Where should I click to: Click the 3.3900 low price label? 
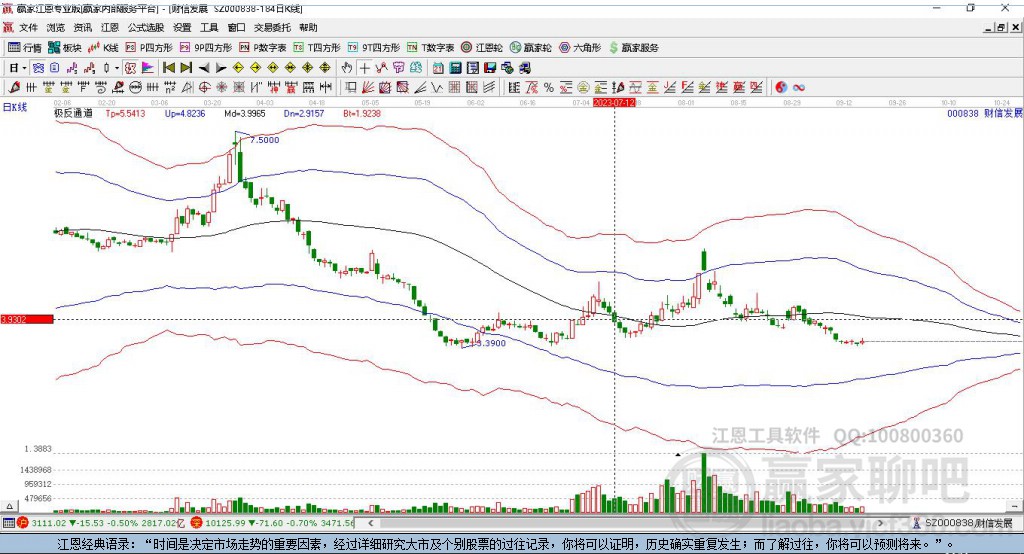click(491, 343)
